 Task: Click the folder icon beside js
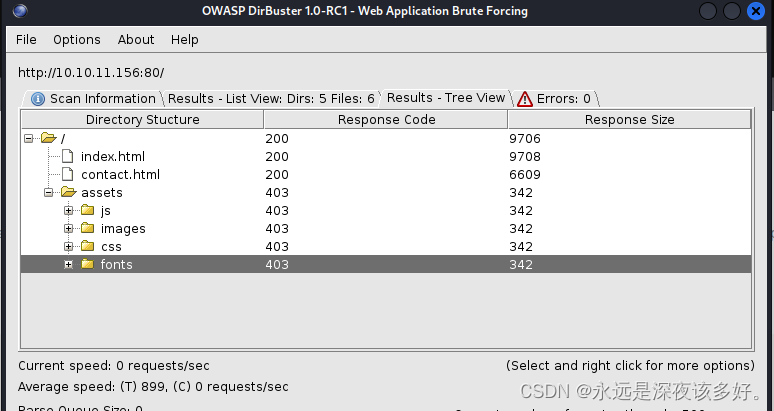88,210
